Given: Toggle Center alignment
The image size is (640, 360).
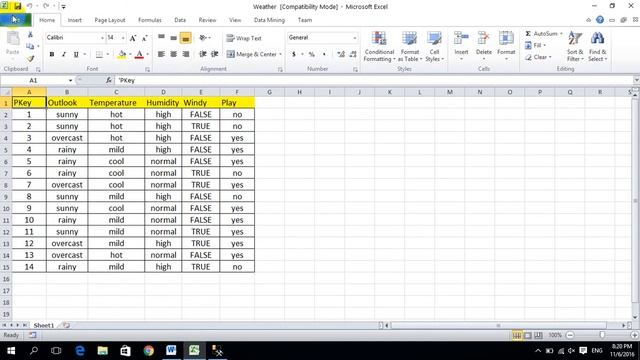Looking at the screenshot, I should tap(173, 54).
